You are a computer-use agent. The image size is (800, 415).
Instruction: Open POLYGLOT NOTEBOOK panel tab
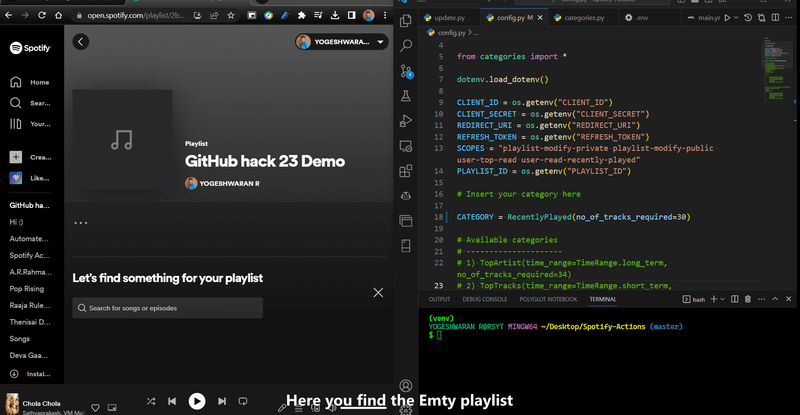click(548, 299)
